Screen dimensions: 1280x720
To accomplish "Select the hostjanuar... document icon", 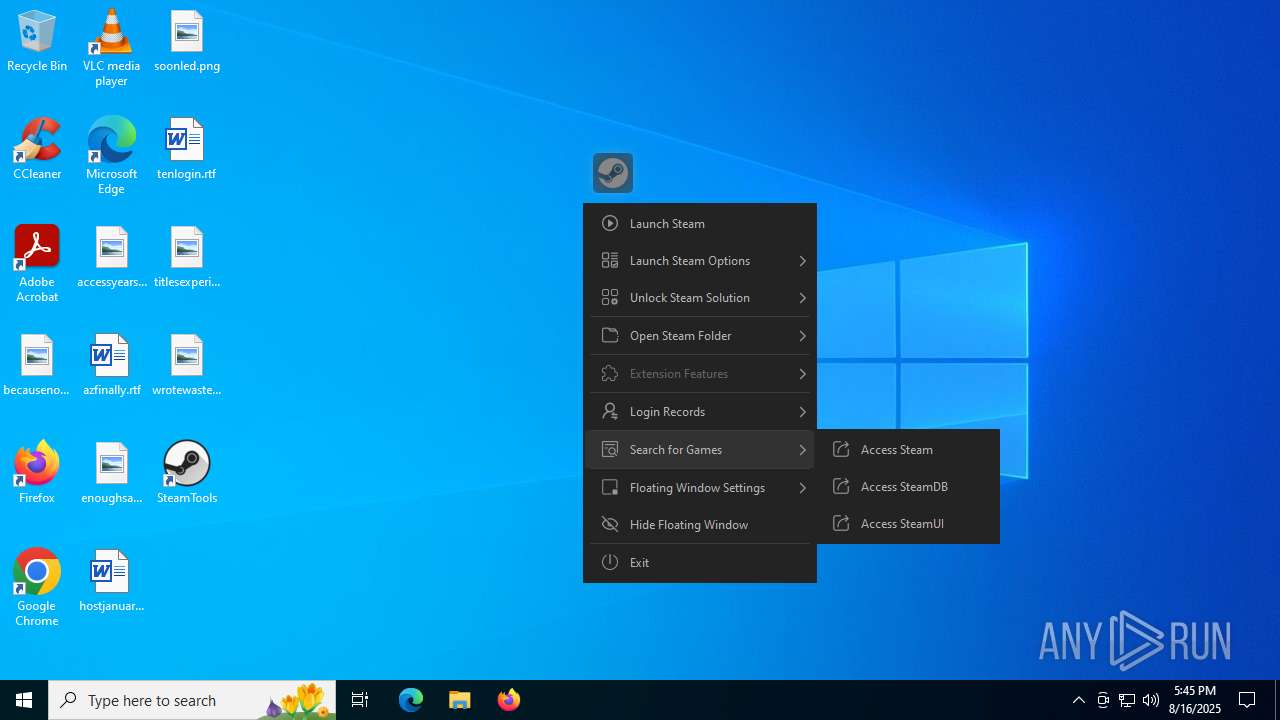I will (x=111, y=581).
